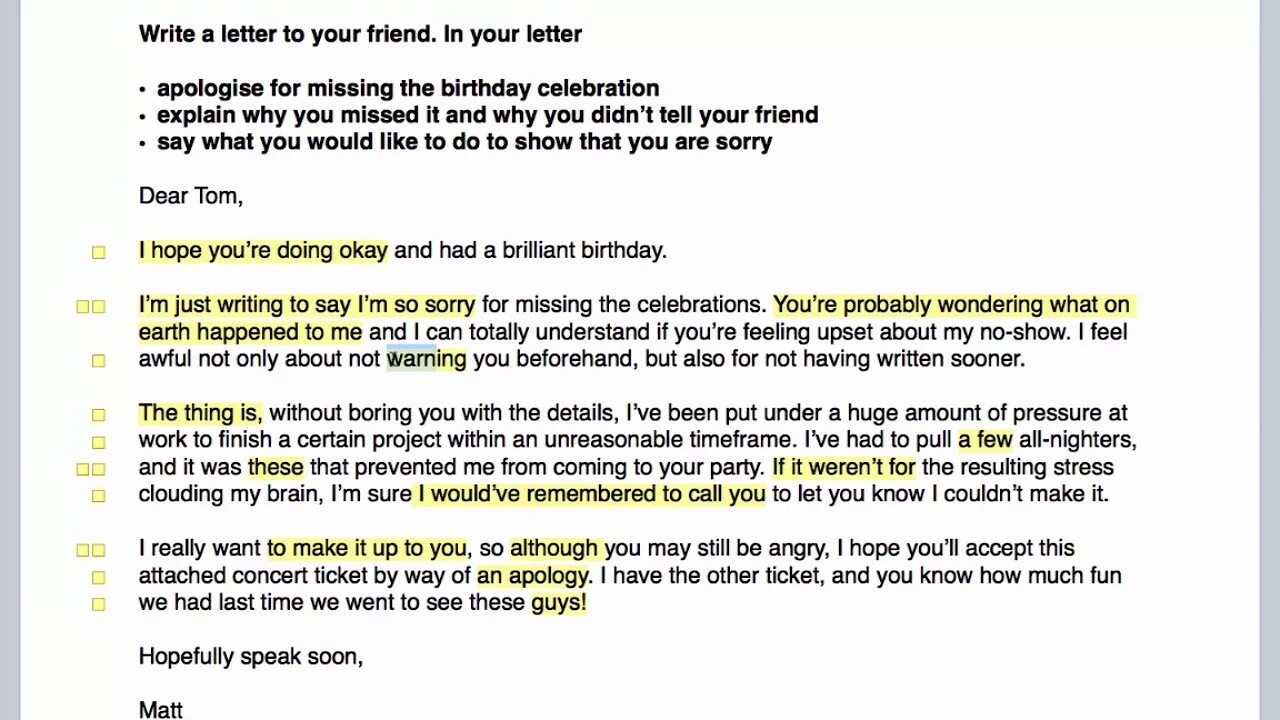1280x720 pixels.
Task: Click comment marker beside "we had last time" line
Action: (x=98, y=604)
